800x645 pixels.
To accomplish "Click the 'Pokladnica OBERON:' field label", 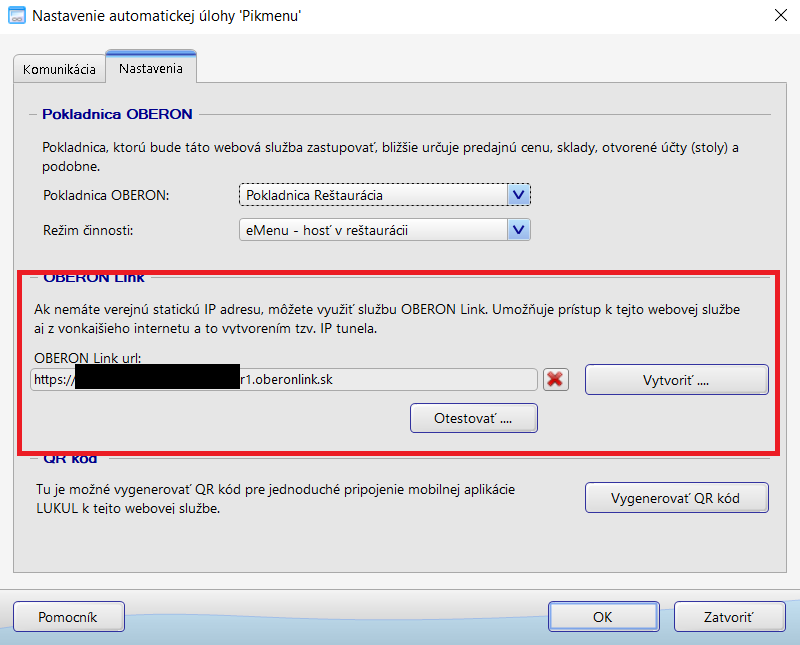I will coord(106,195).
